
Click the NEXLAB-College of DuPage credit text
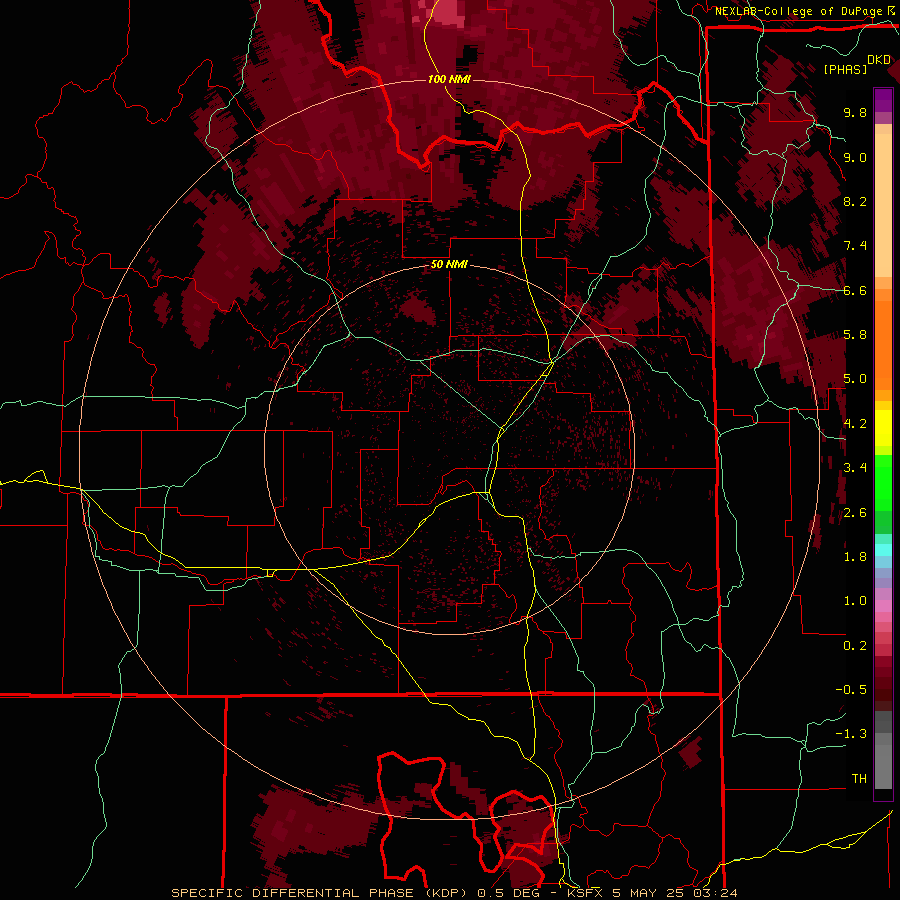click(x=800, y=11)
